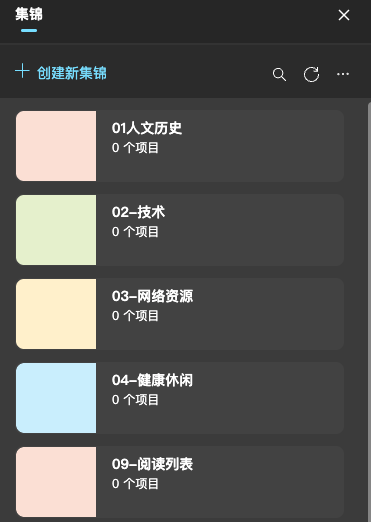The image size is (371, 522).
Task: Open the 09-阅读列表 collection
Action: click(x=180, y=482)
